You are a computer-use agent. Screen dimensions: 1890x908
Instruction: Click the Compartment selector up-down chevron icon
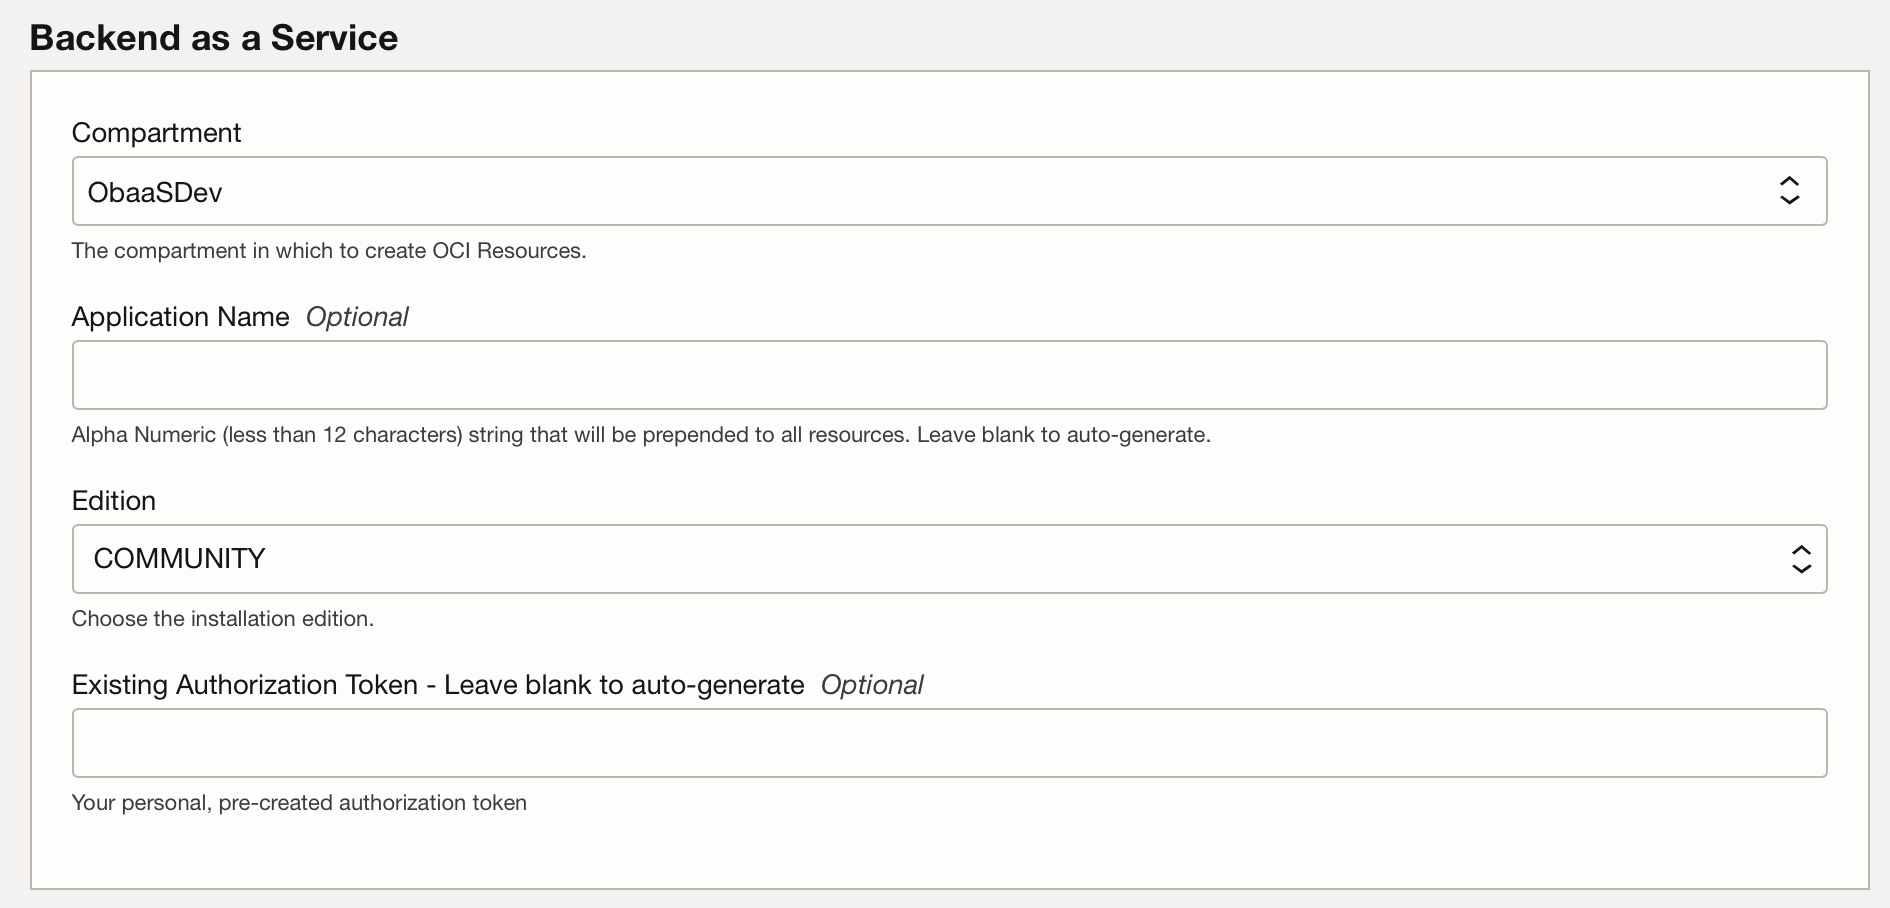(x=1789, y=191)
